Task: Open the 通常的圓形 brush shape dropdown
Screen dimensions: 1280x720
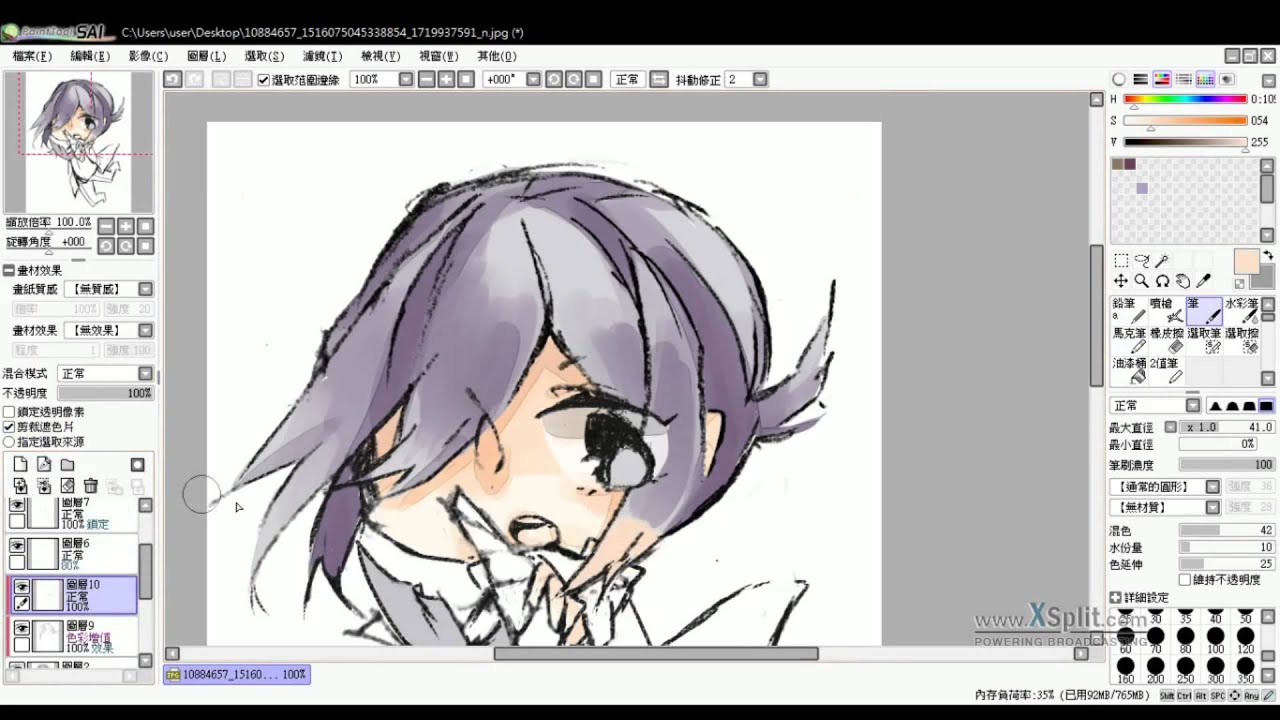Action: click(x=1213, y=487)
